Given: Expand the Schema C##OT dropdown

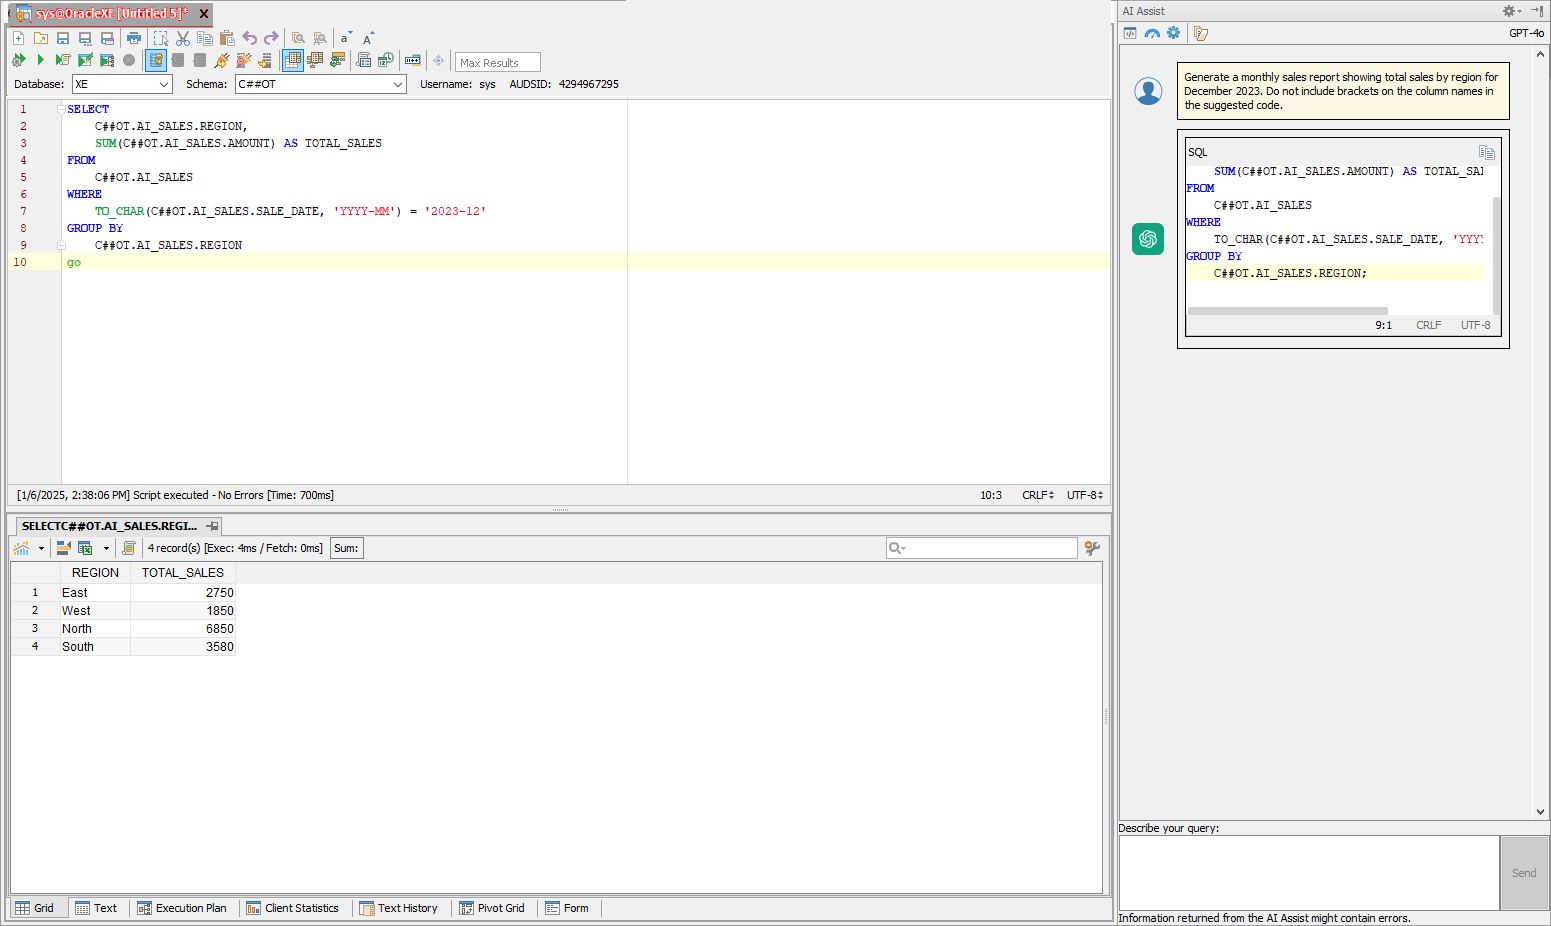Looking at the screenshot, I should (x=397, y=85).
